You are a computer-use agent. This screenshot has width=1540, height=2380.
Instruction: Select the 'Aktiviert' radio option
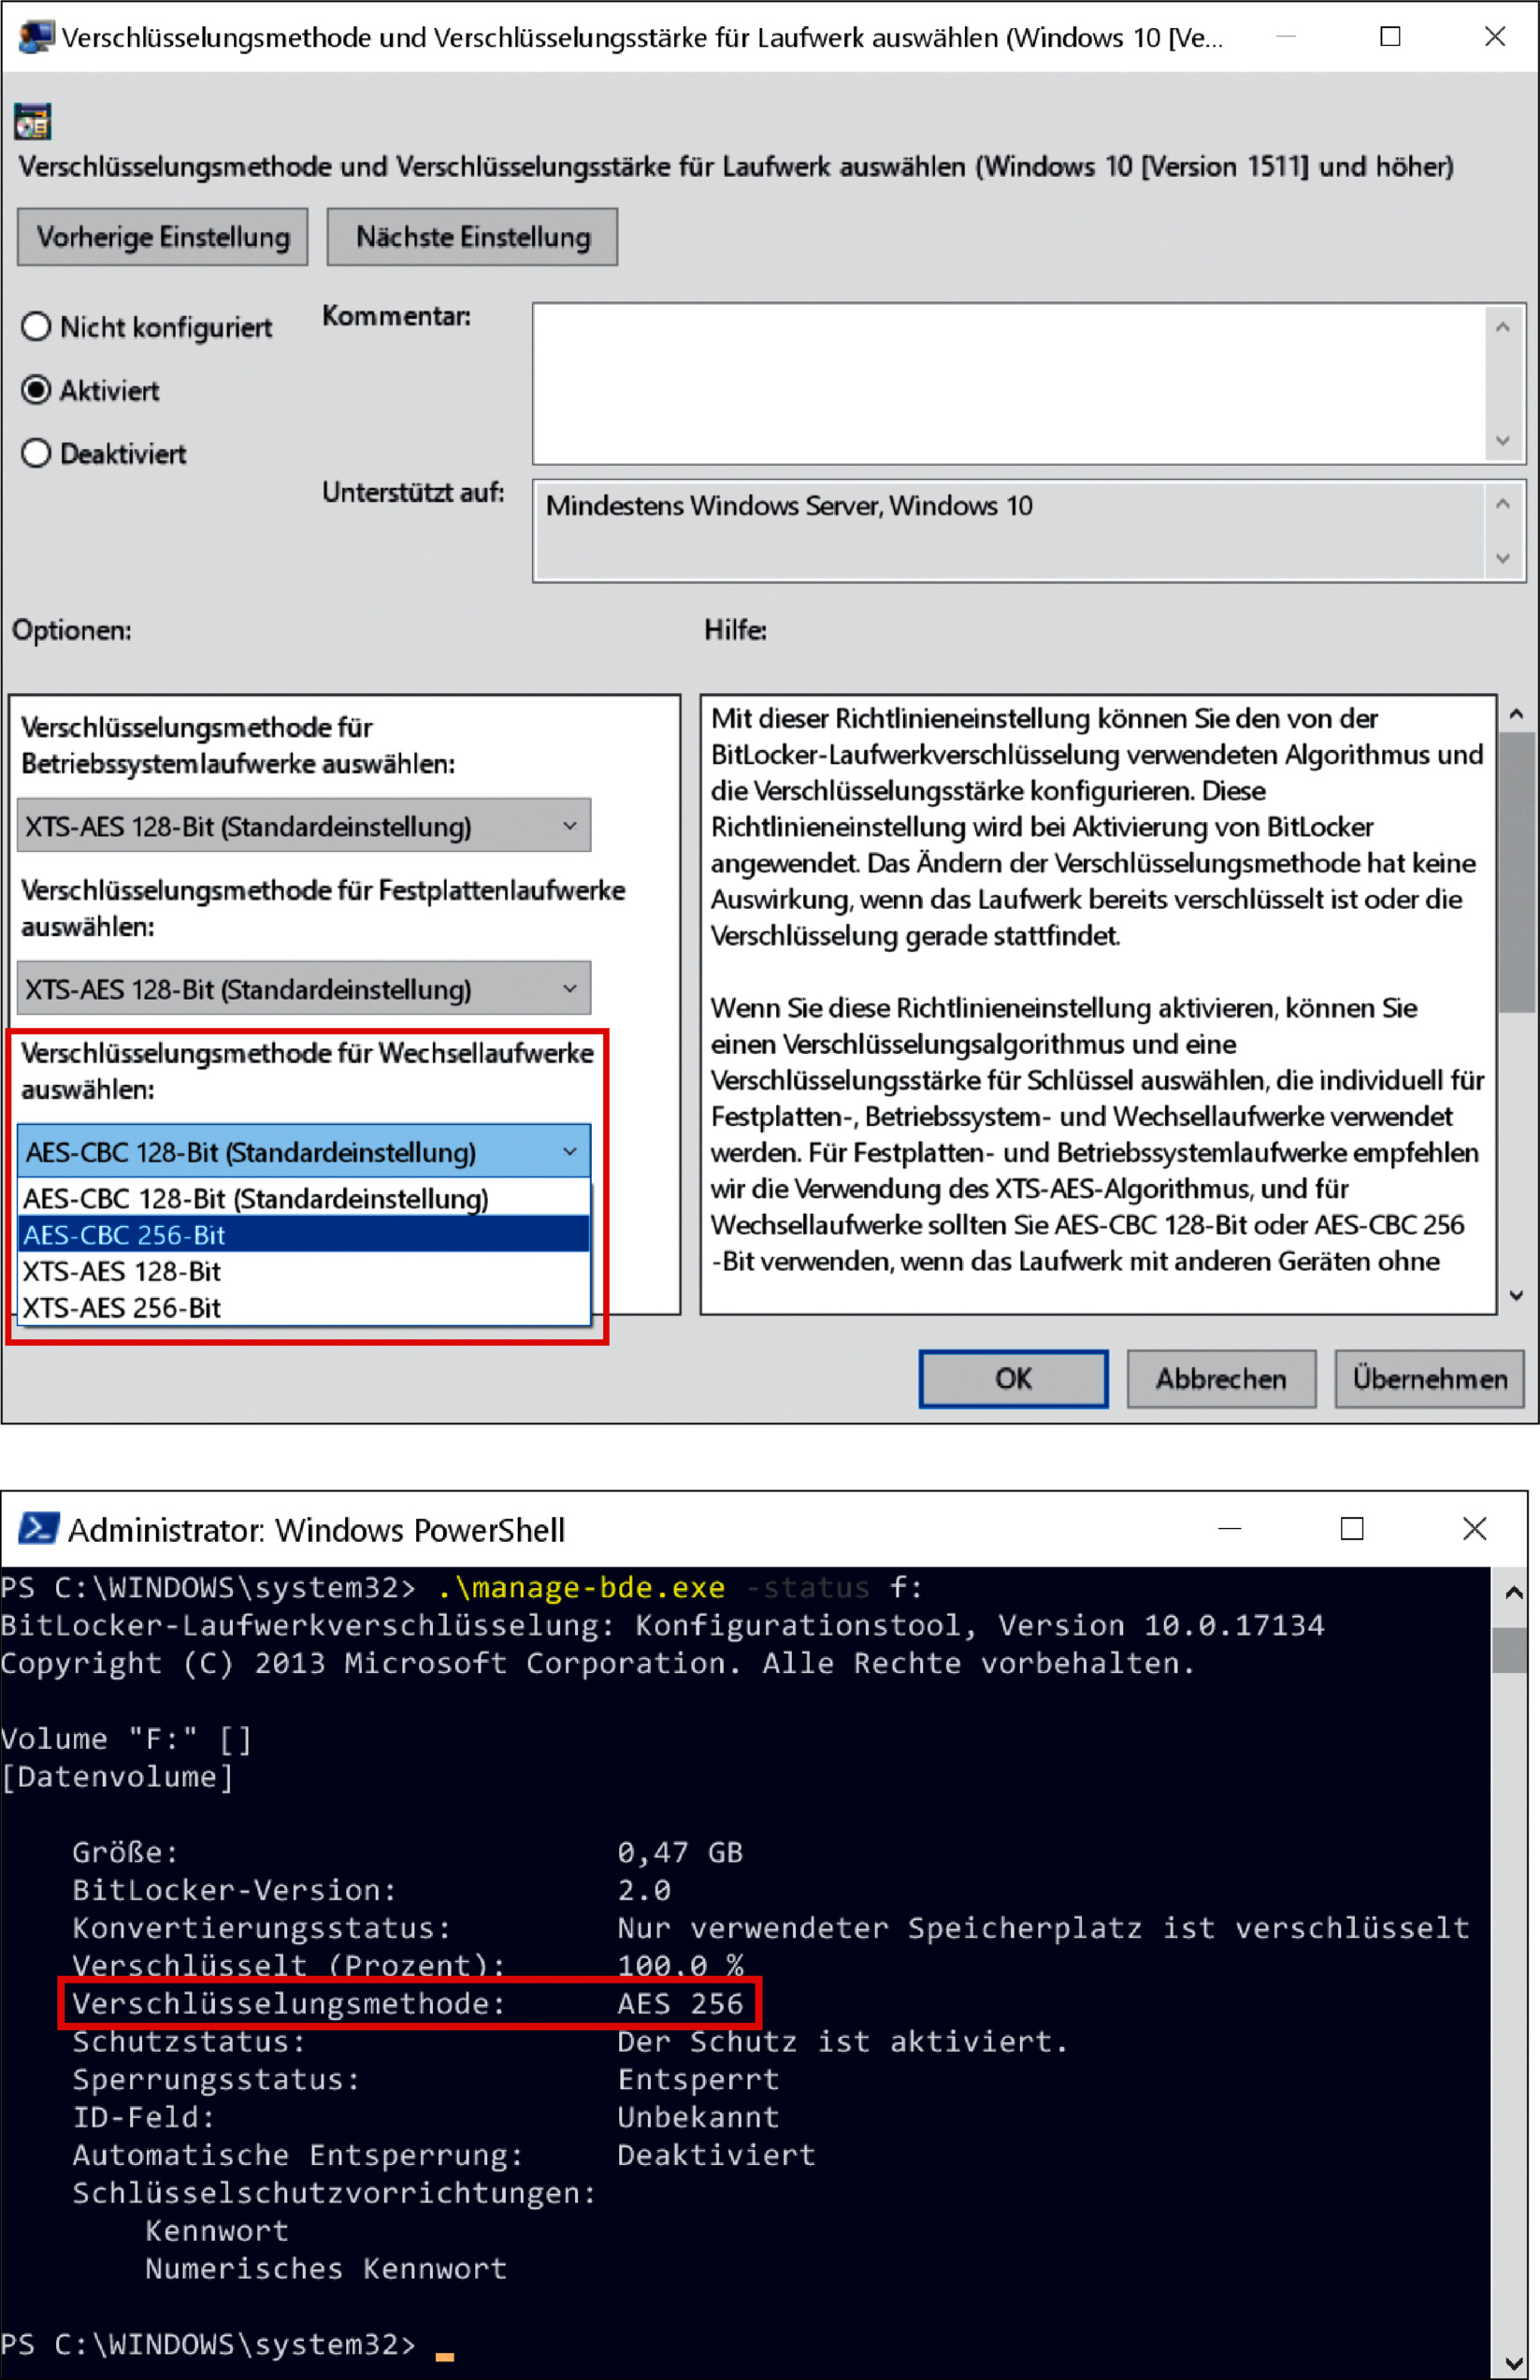36,390
